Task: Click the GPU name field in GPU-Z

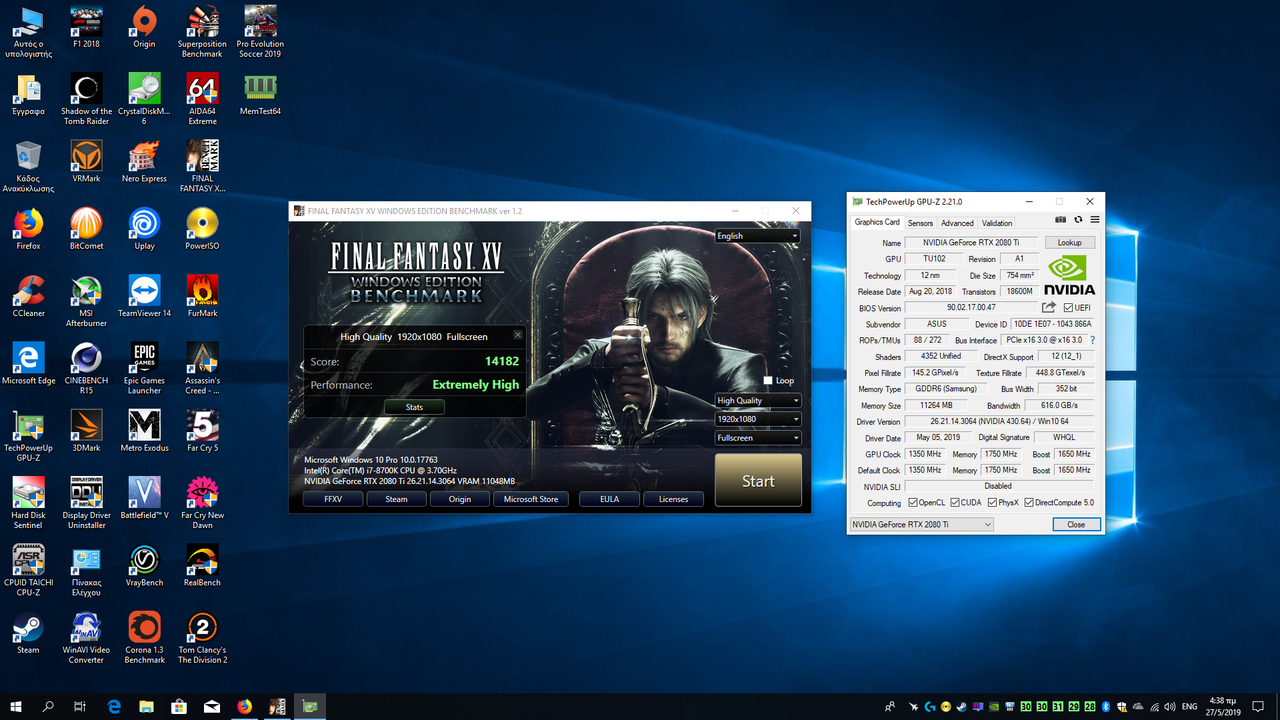Action: [972, 243]
